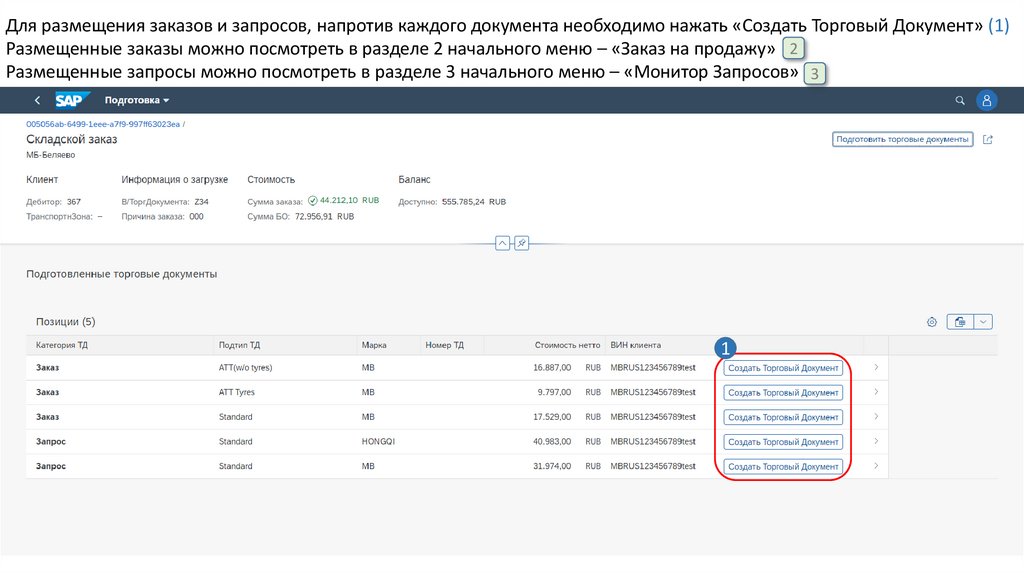Open details of the ATT Tyres row via chevron
Image resolution: width=1024 pixels, height=574 pixels.
tap(876, 392)
